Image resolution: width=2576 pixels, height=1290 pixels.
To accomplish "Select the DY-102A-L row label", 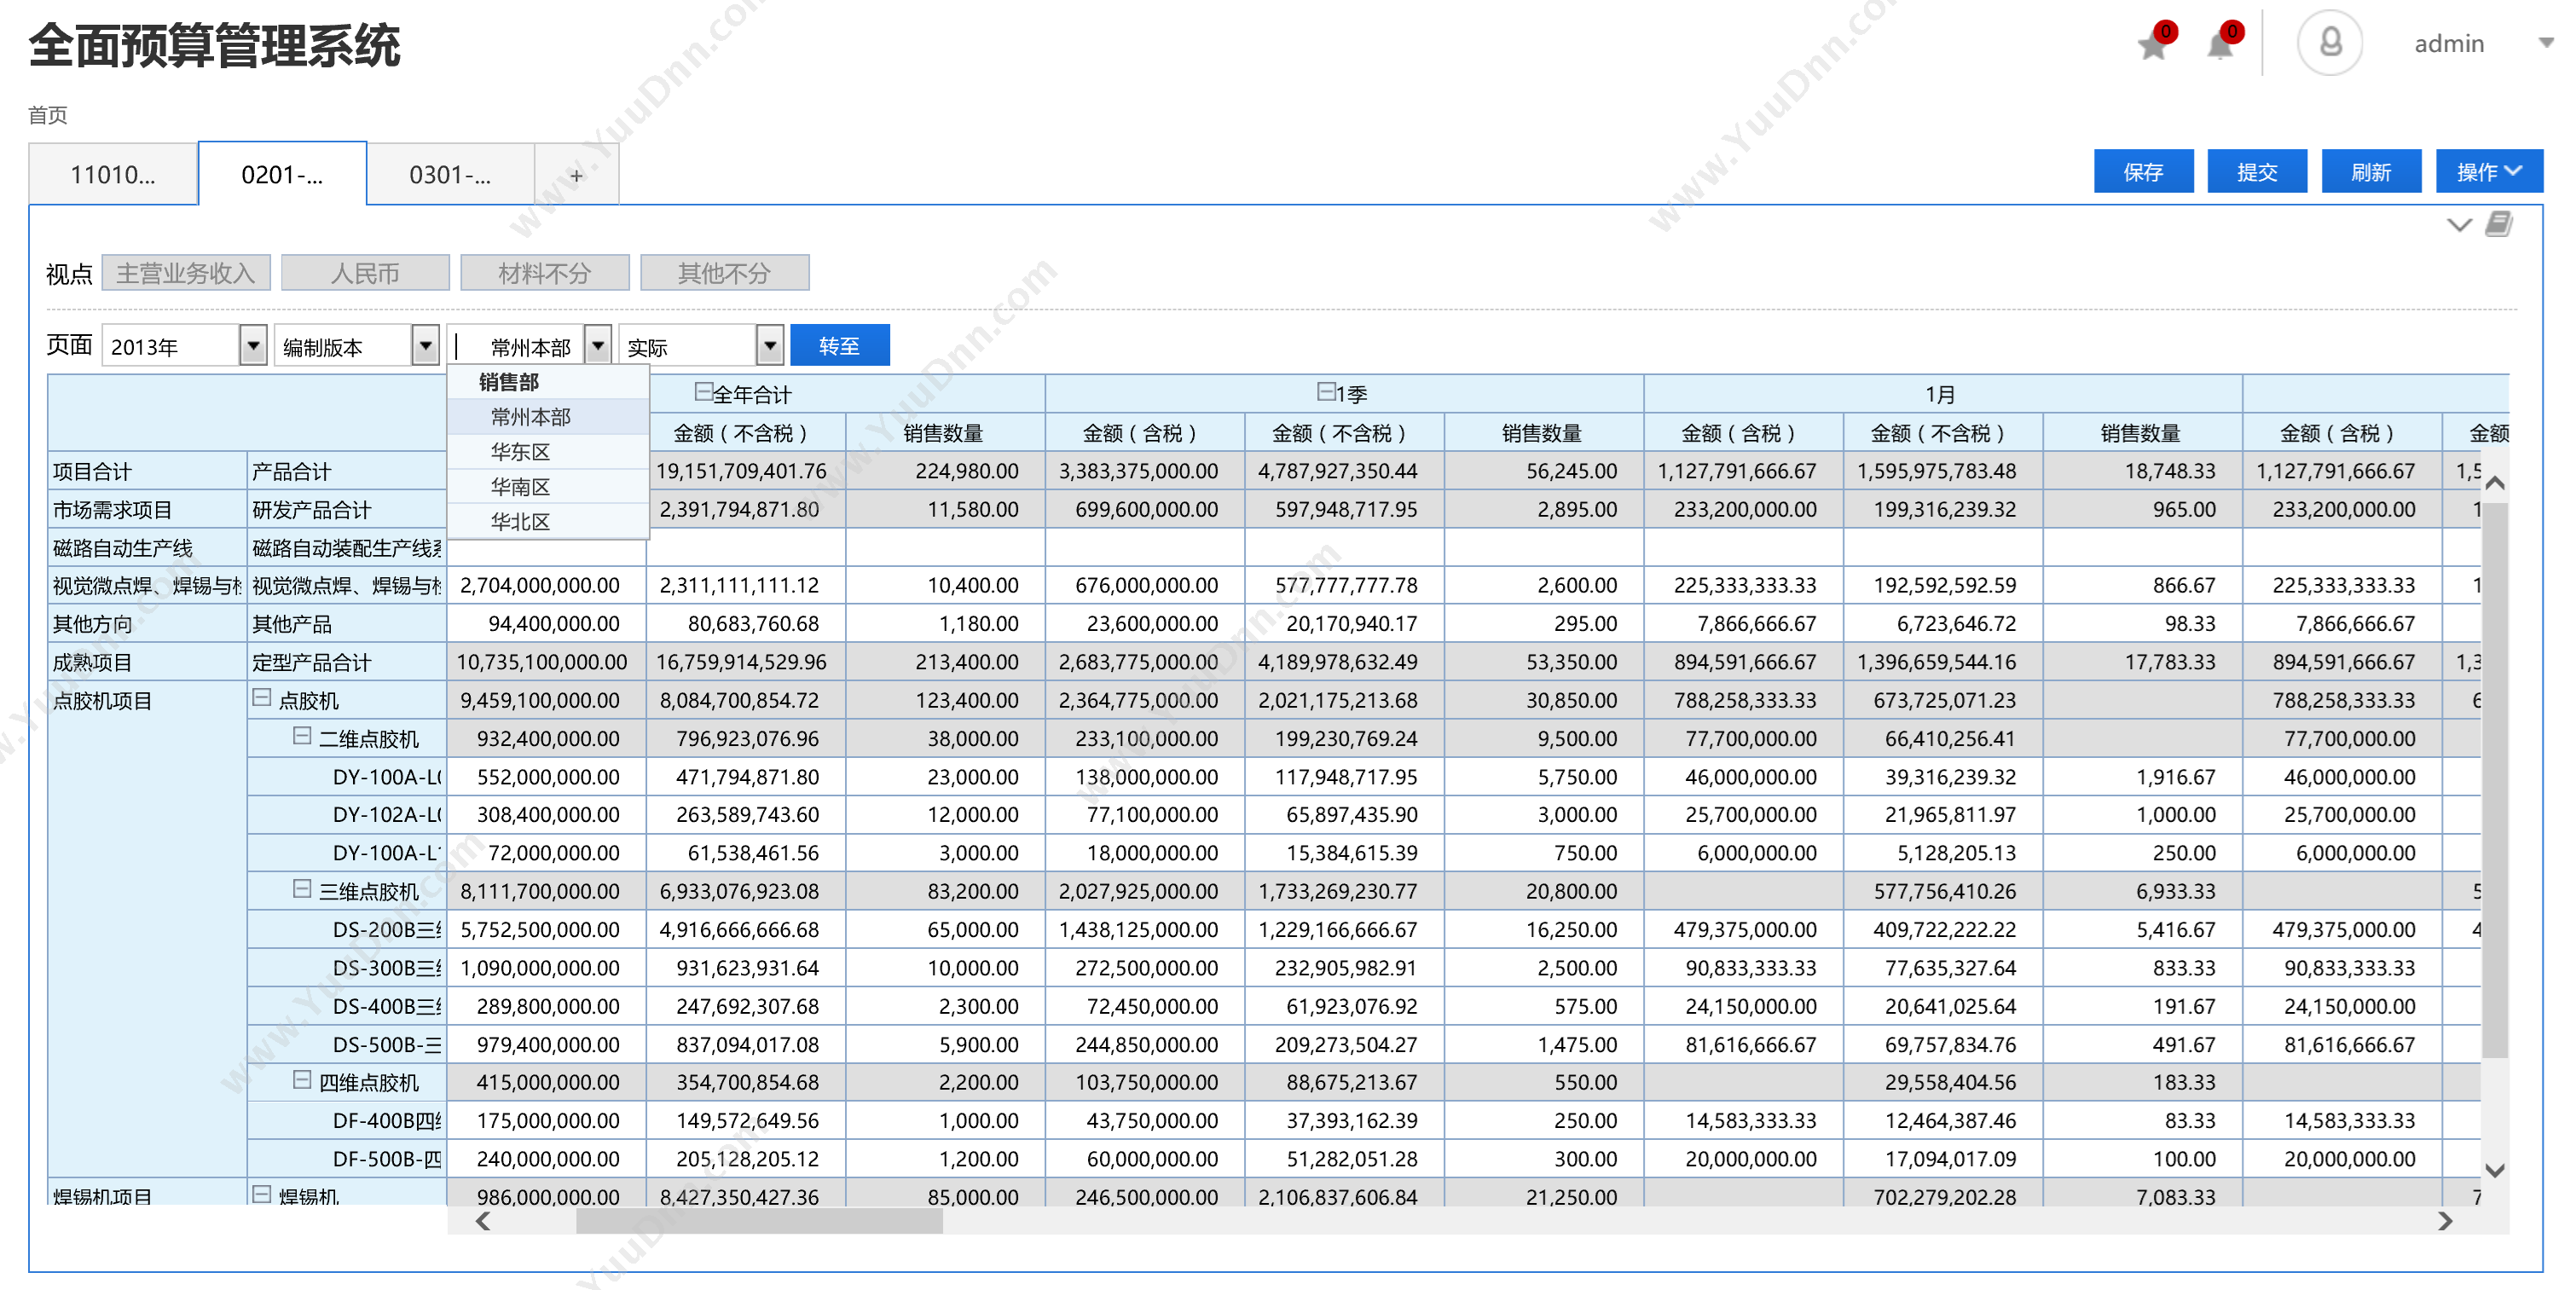I will [x=346, y=815].
